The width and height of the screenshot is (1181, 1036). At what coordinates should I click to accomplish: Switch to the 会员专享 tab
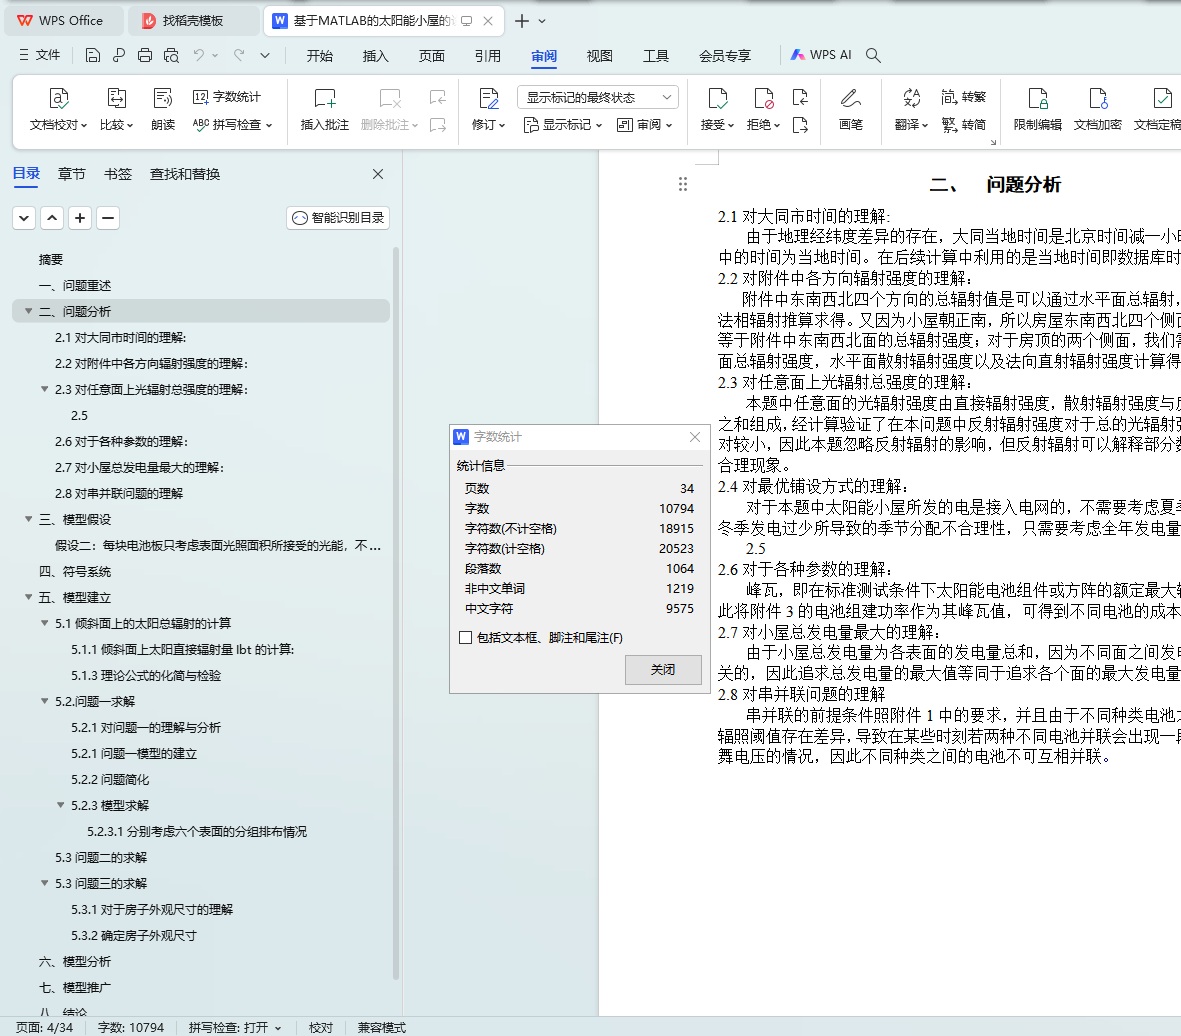(725, 56)
